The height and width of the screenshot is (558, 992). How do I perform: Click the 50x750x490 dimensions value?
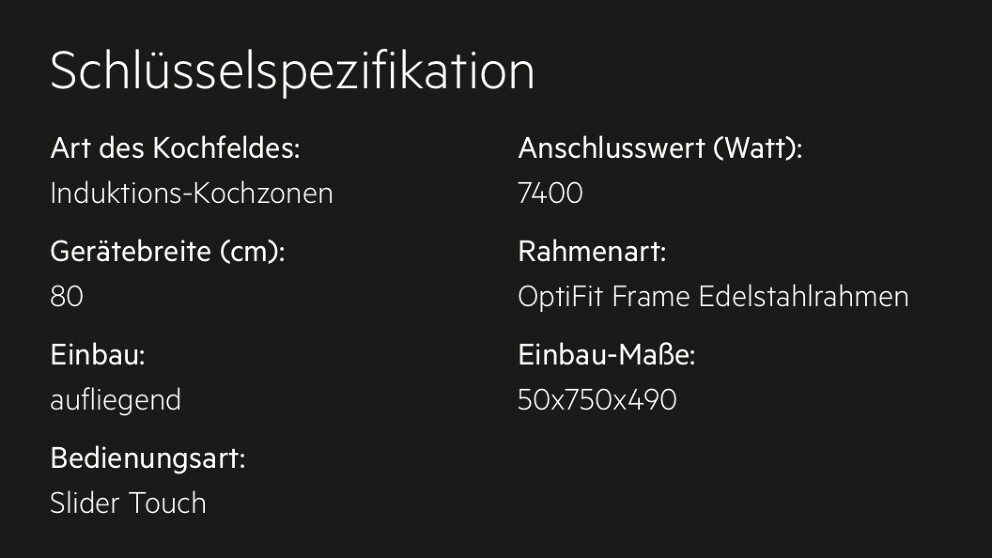[x=597, y=400]
